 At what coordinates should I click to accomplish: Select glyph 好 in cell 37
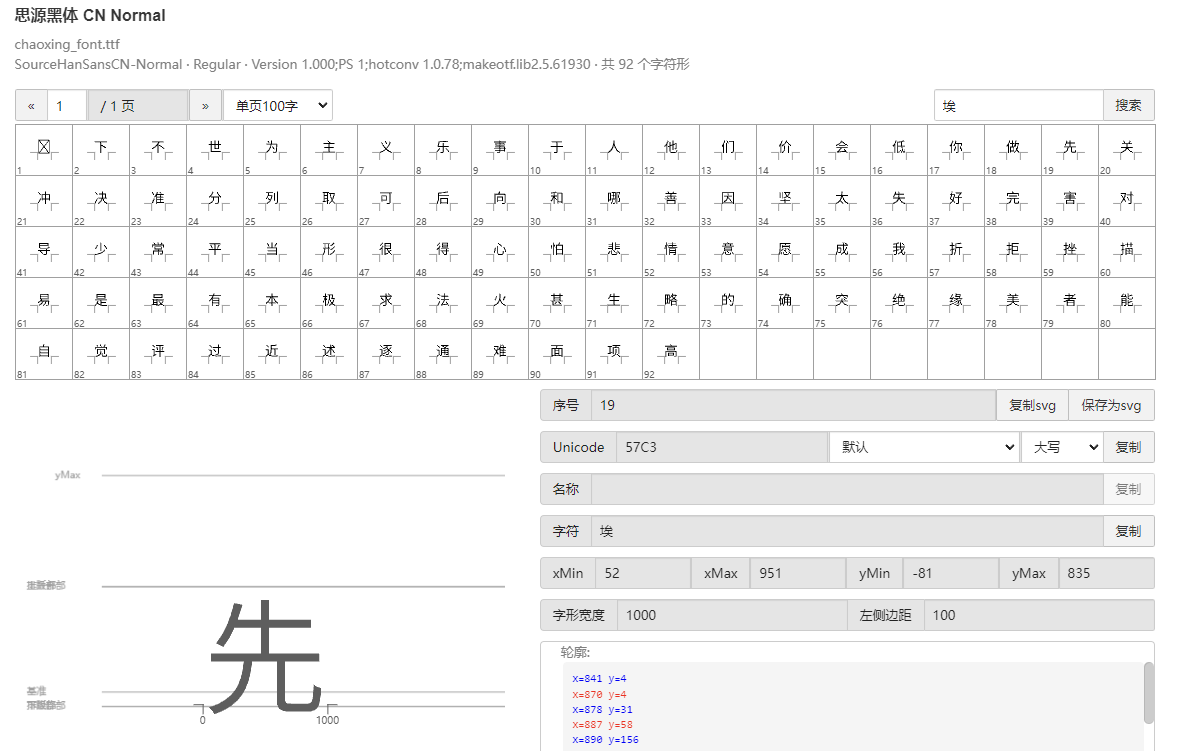click(956, 202)
